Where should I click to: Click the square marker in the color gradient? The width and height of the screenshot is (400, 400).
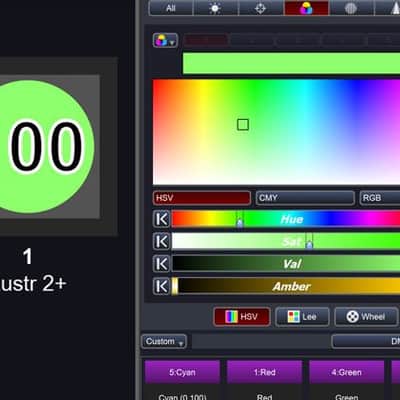[x=243, y=125]
